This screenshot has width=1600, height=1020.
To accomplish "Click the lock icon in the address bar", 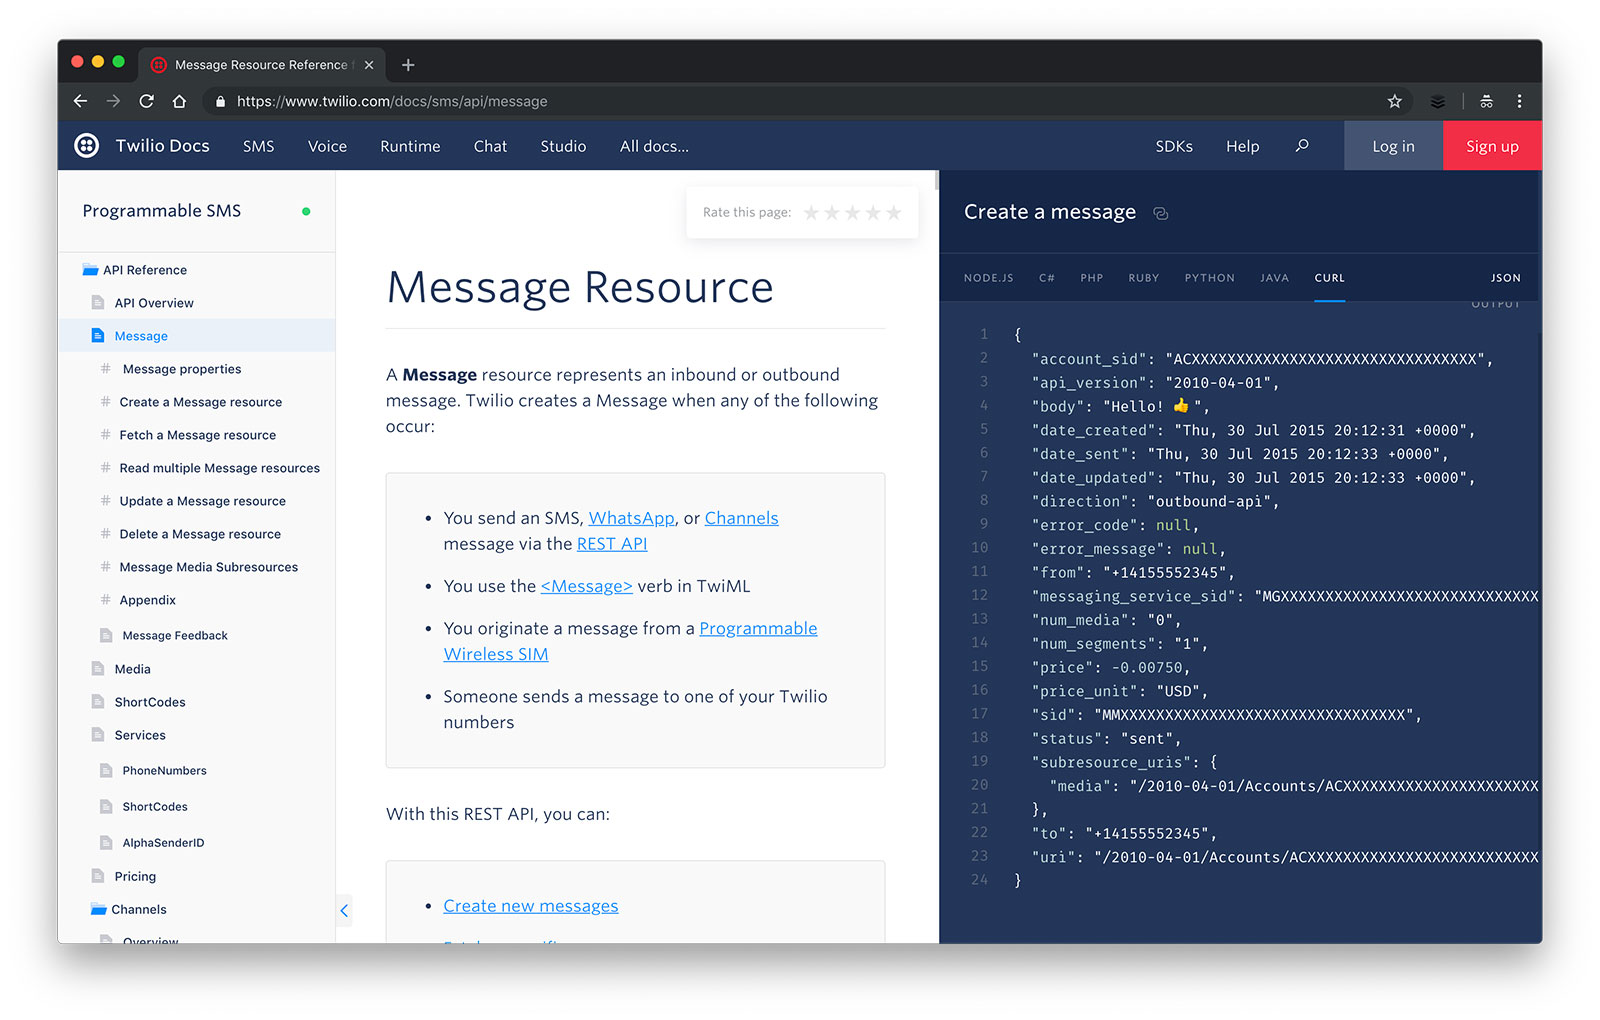I will (x=220, y=101).
